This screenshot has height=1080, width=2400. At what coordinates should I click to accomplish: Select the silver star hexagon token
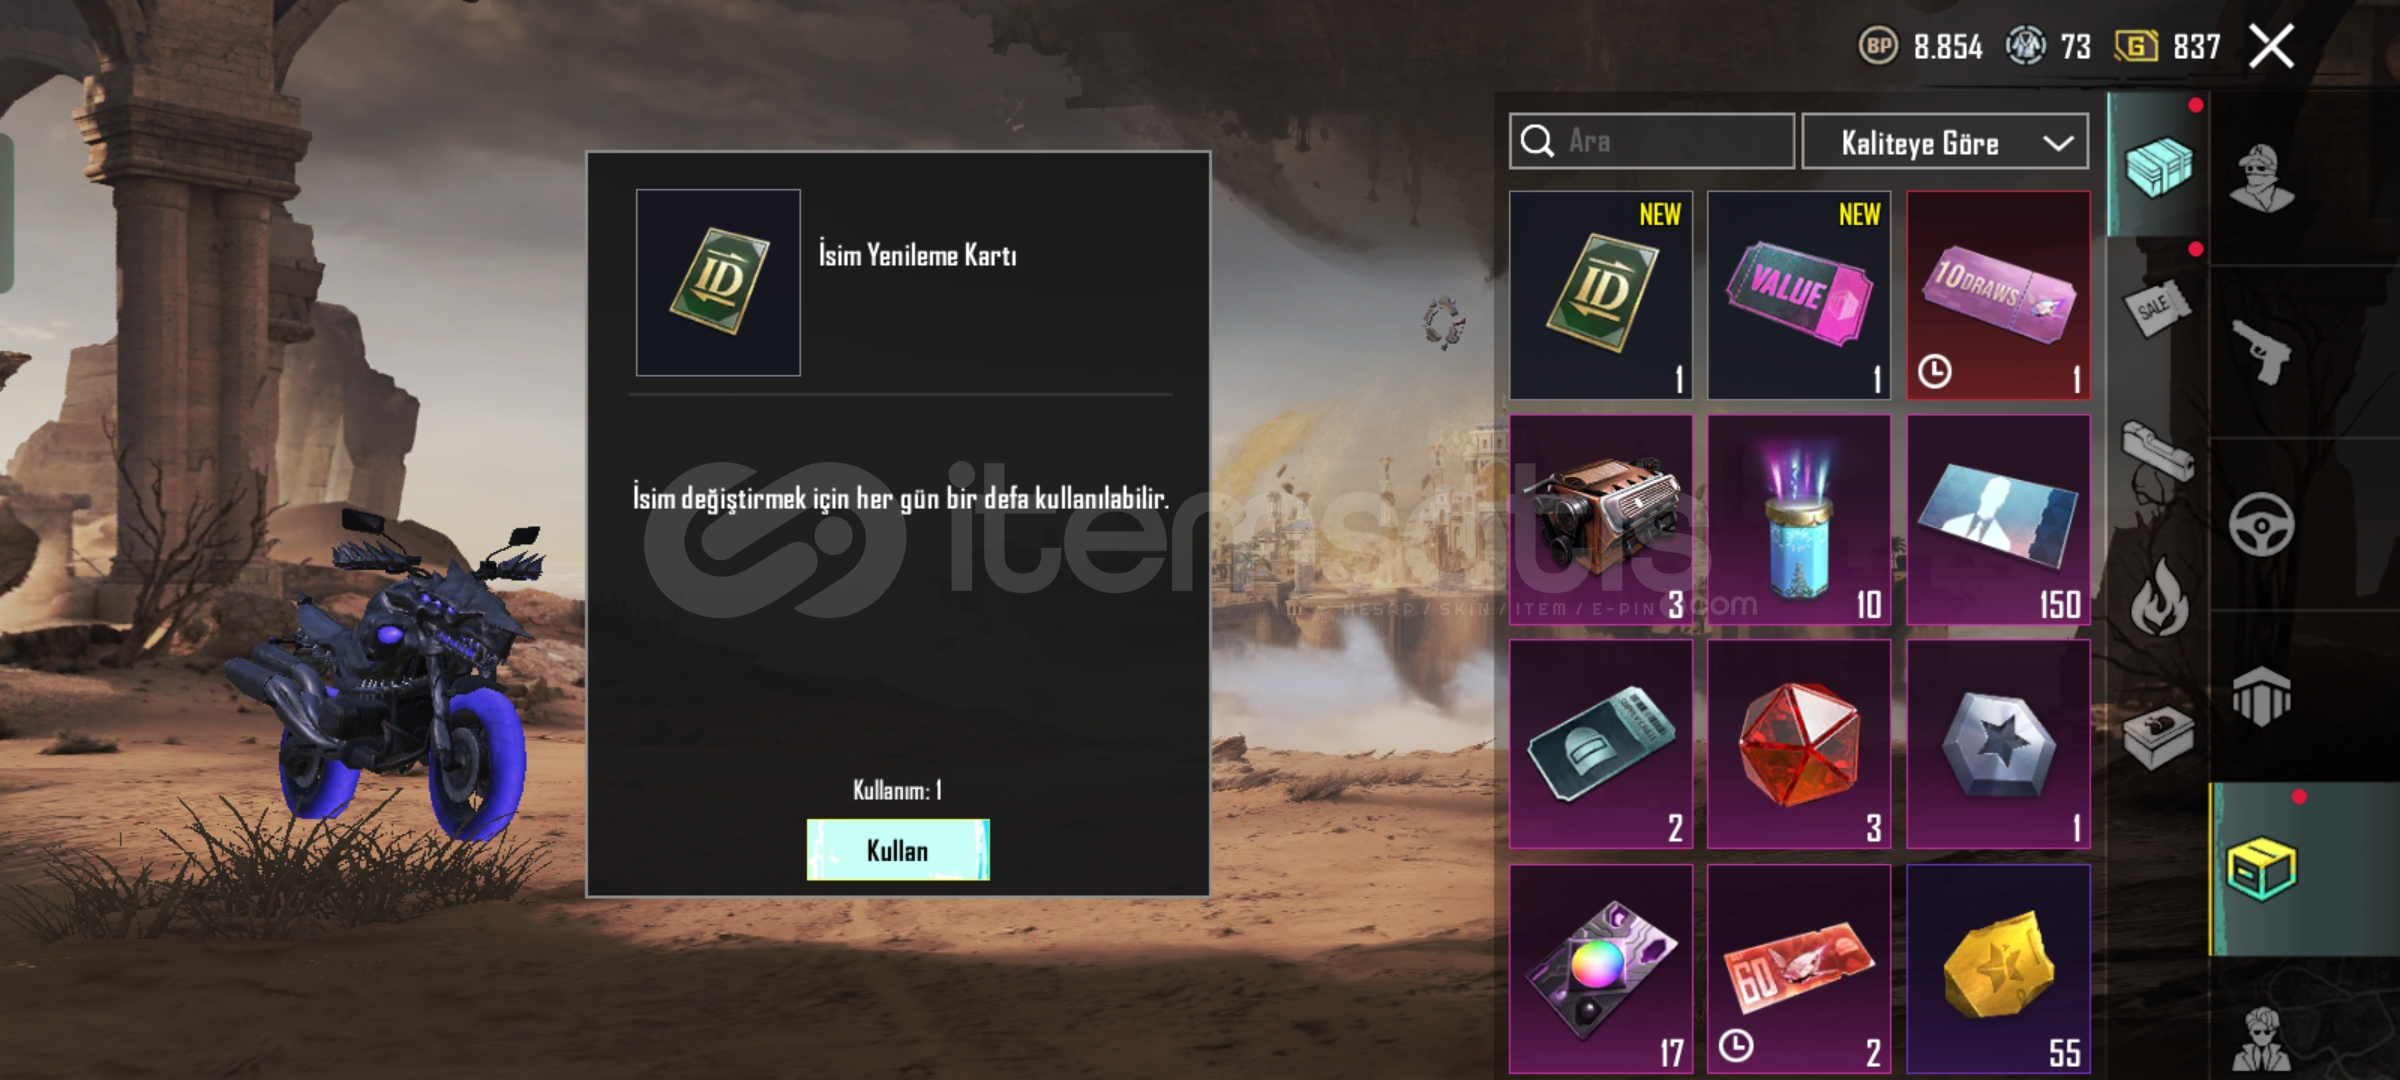tap(1998, 744)
